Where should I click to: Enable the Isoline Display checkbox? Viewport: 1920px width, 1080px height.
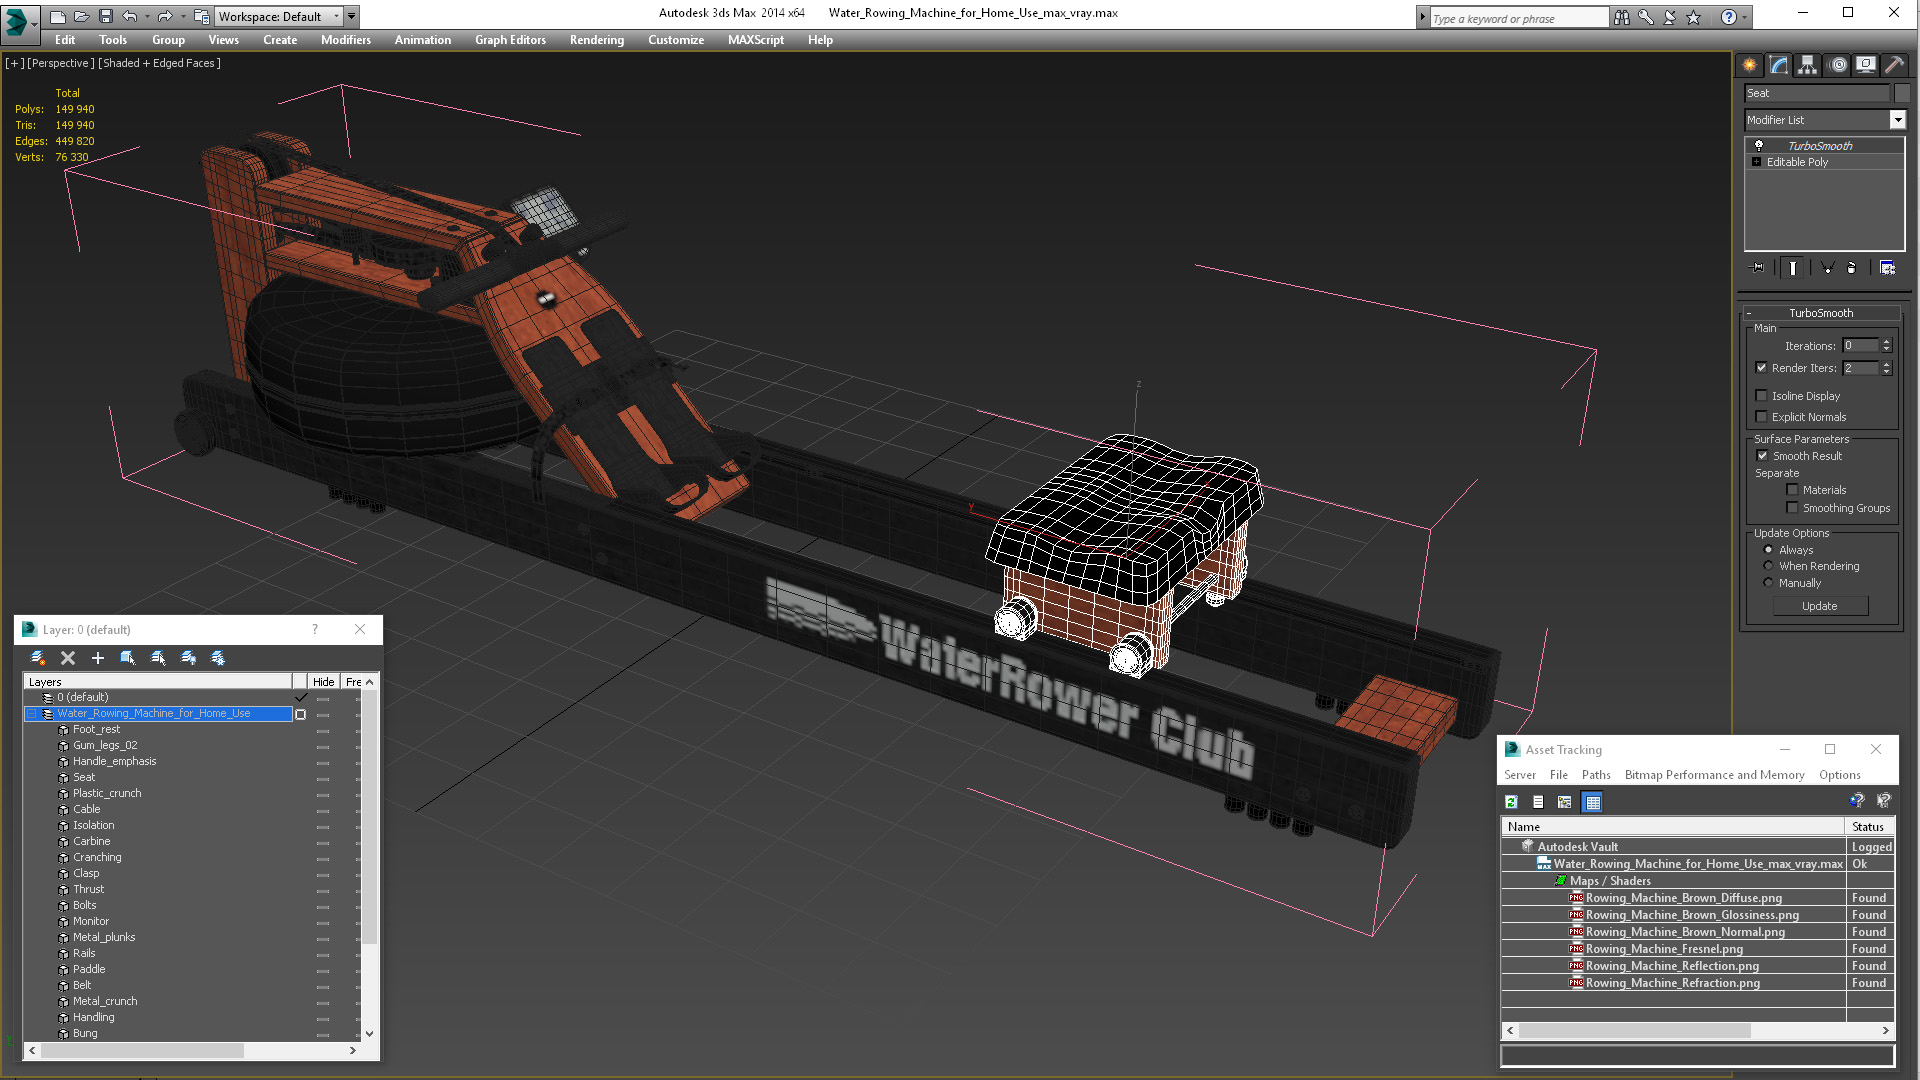1762,396
